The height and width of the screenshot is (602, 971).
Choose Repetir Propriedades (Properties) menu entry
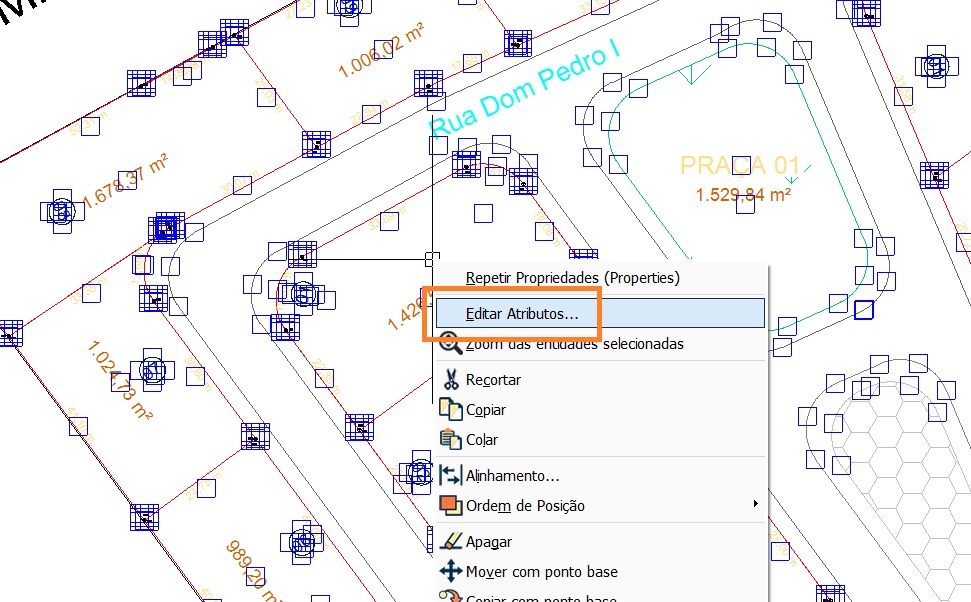(x=572, y=277)
